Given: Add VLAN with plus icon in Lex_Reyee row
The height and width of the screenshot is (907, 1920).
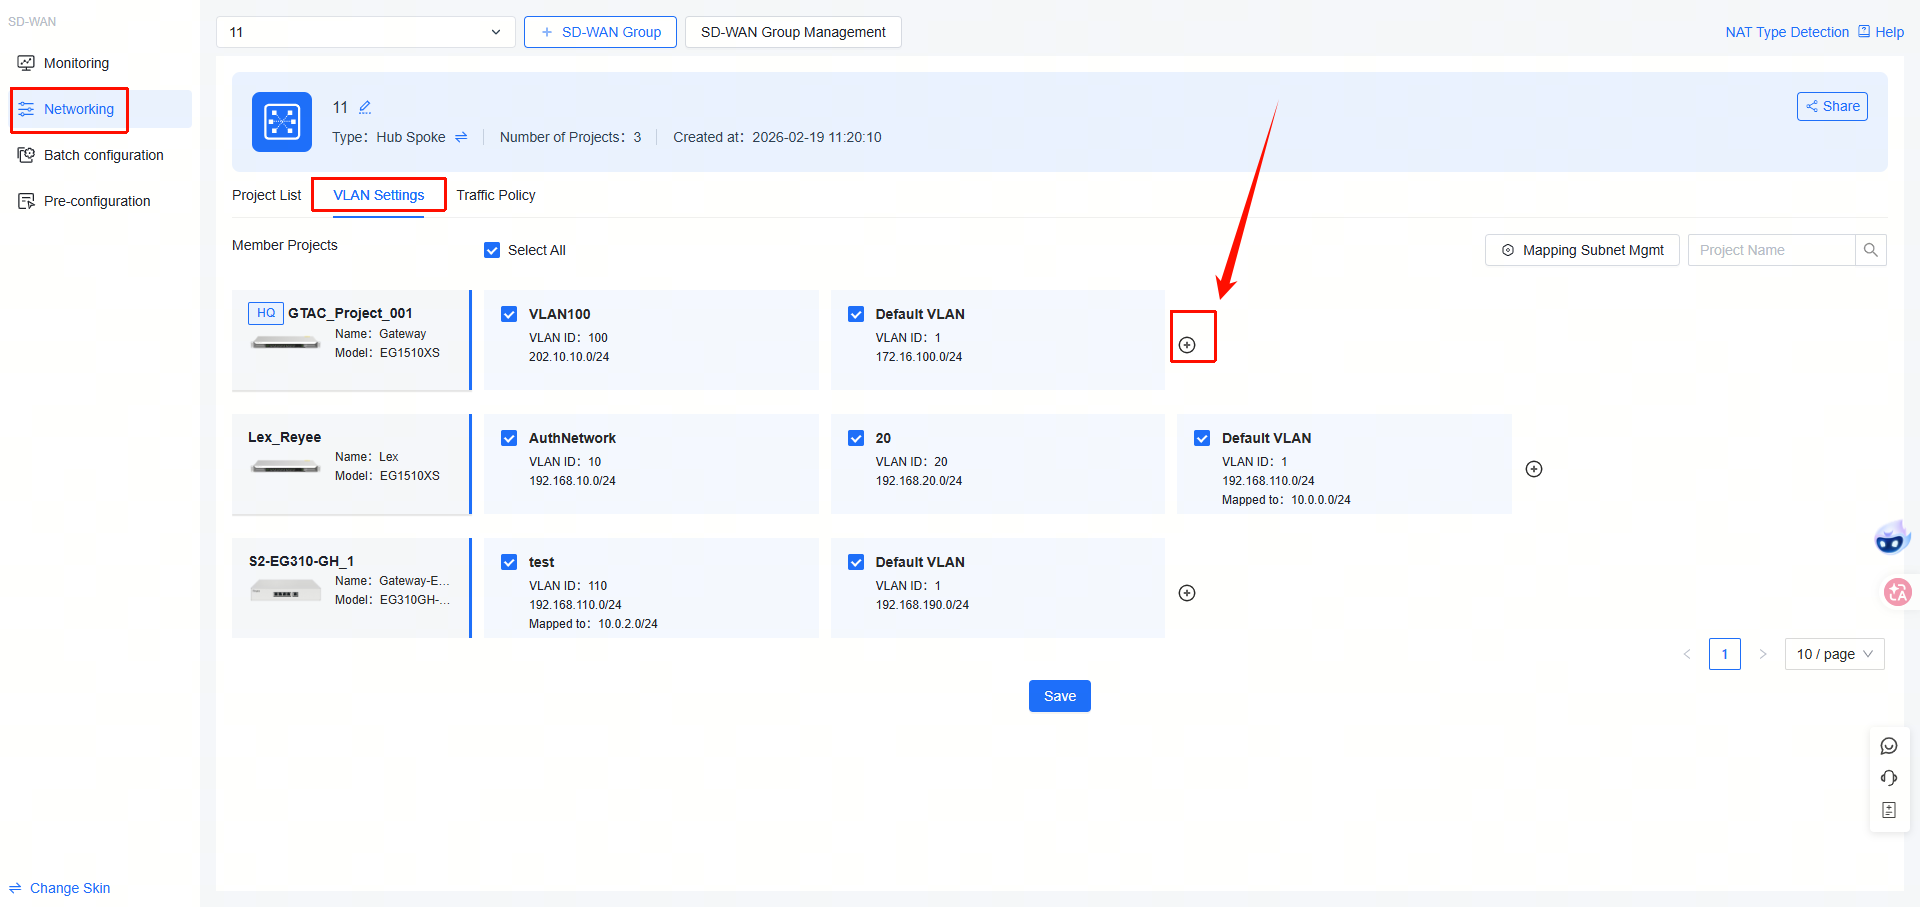Looking at the screenshot, I should tap(1534, 469).
